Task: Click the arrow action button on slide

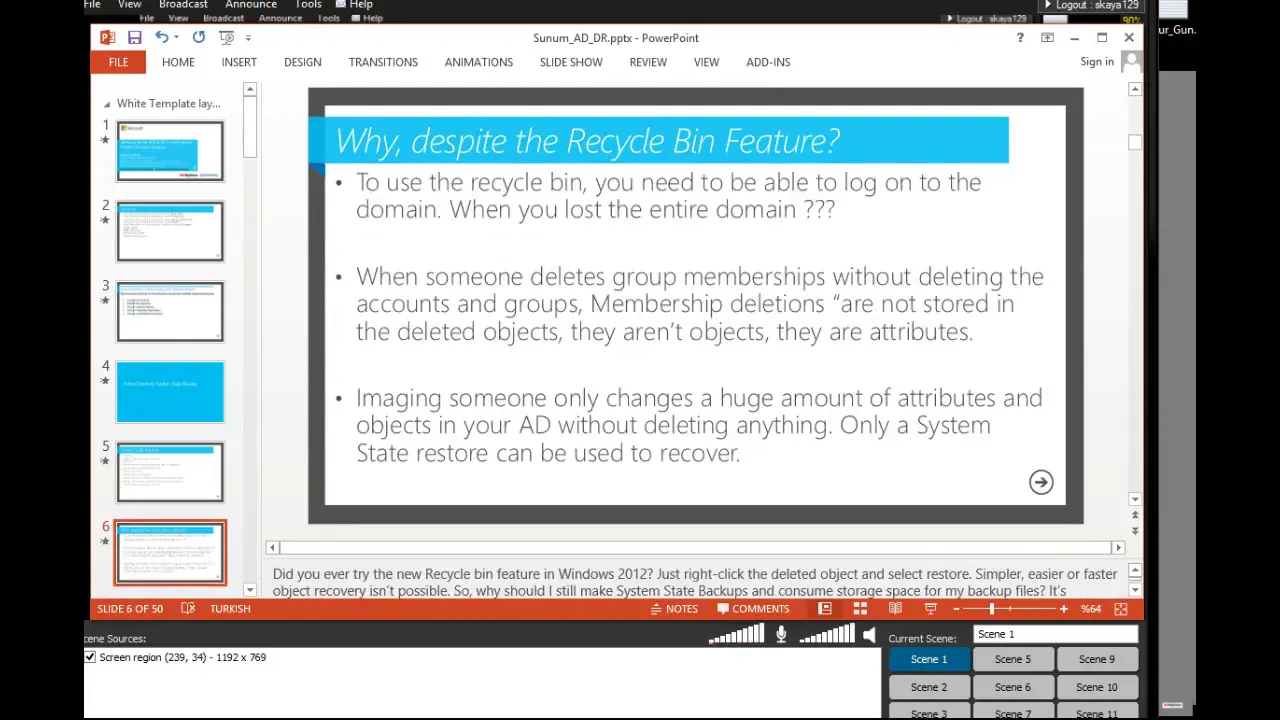Action: point(1041,482)
